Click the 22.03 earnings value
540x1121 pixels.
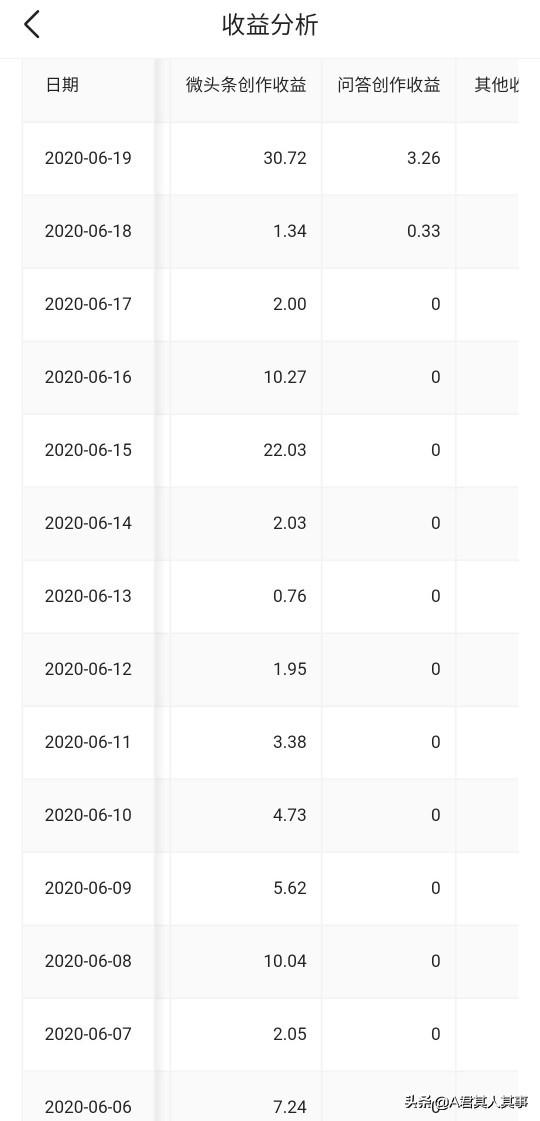point(285,450)
